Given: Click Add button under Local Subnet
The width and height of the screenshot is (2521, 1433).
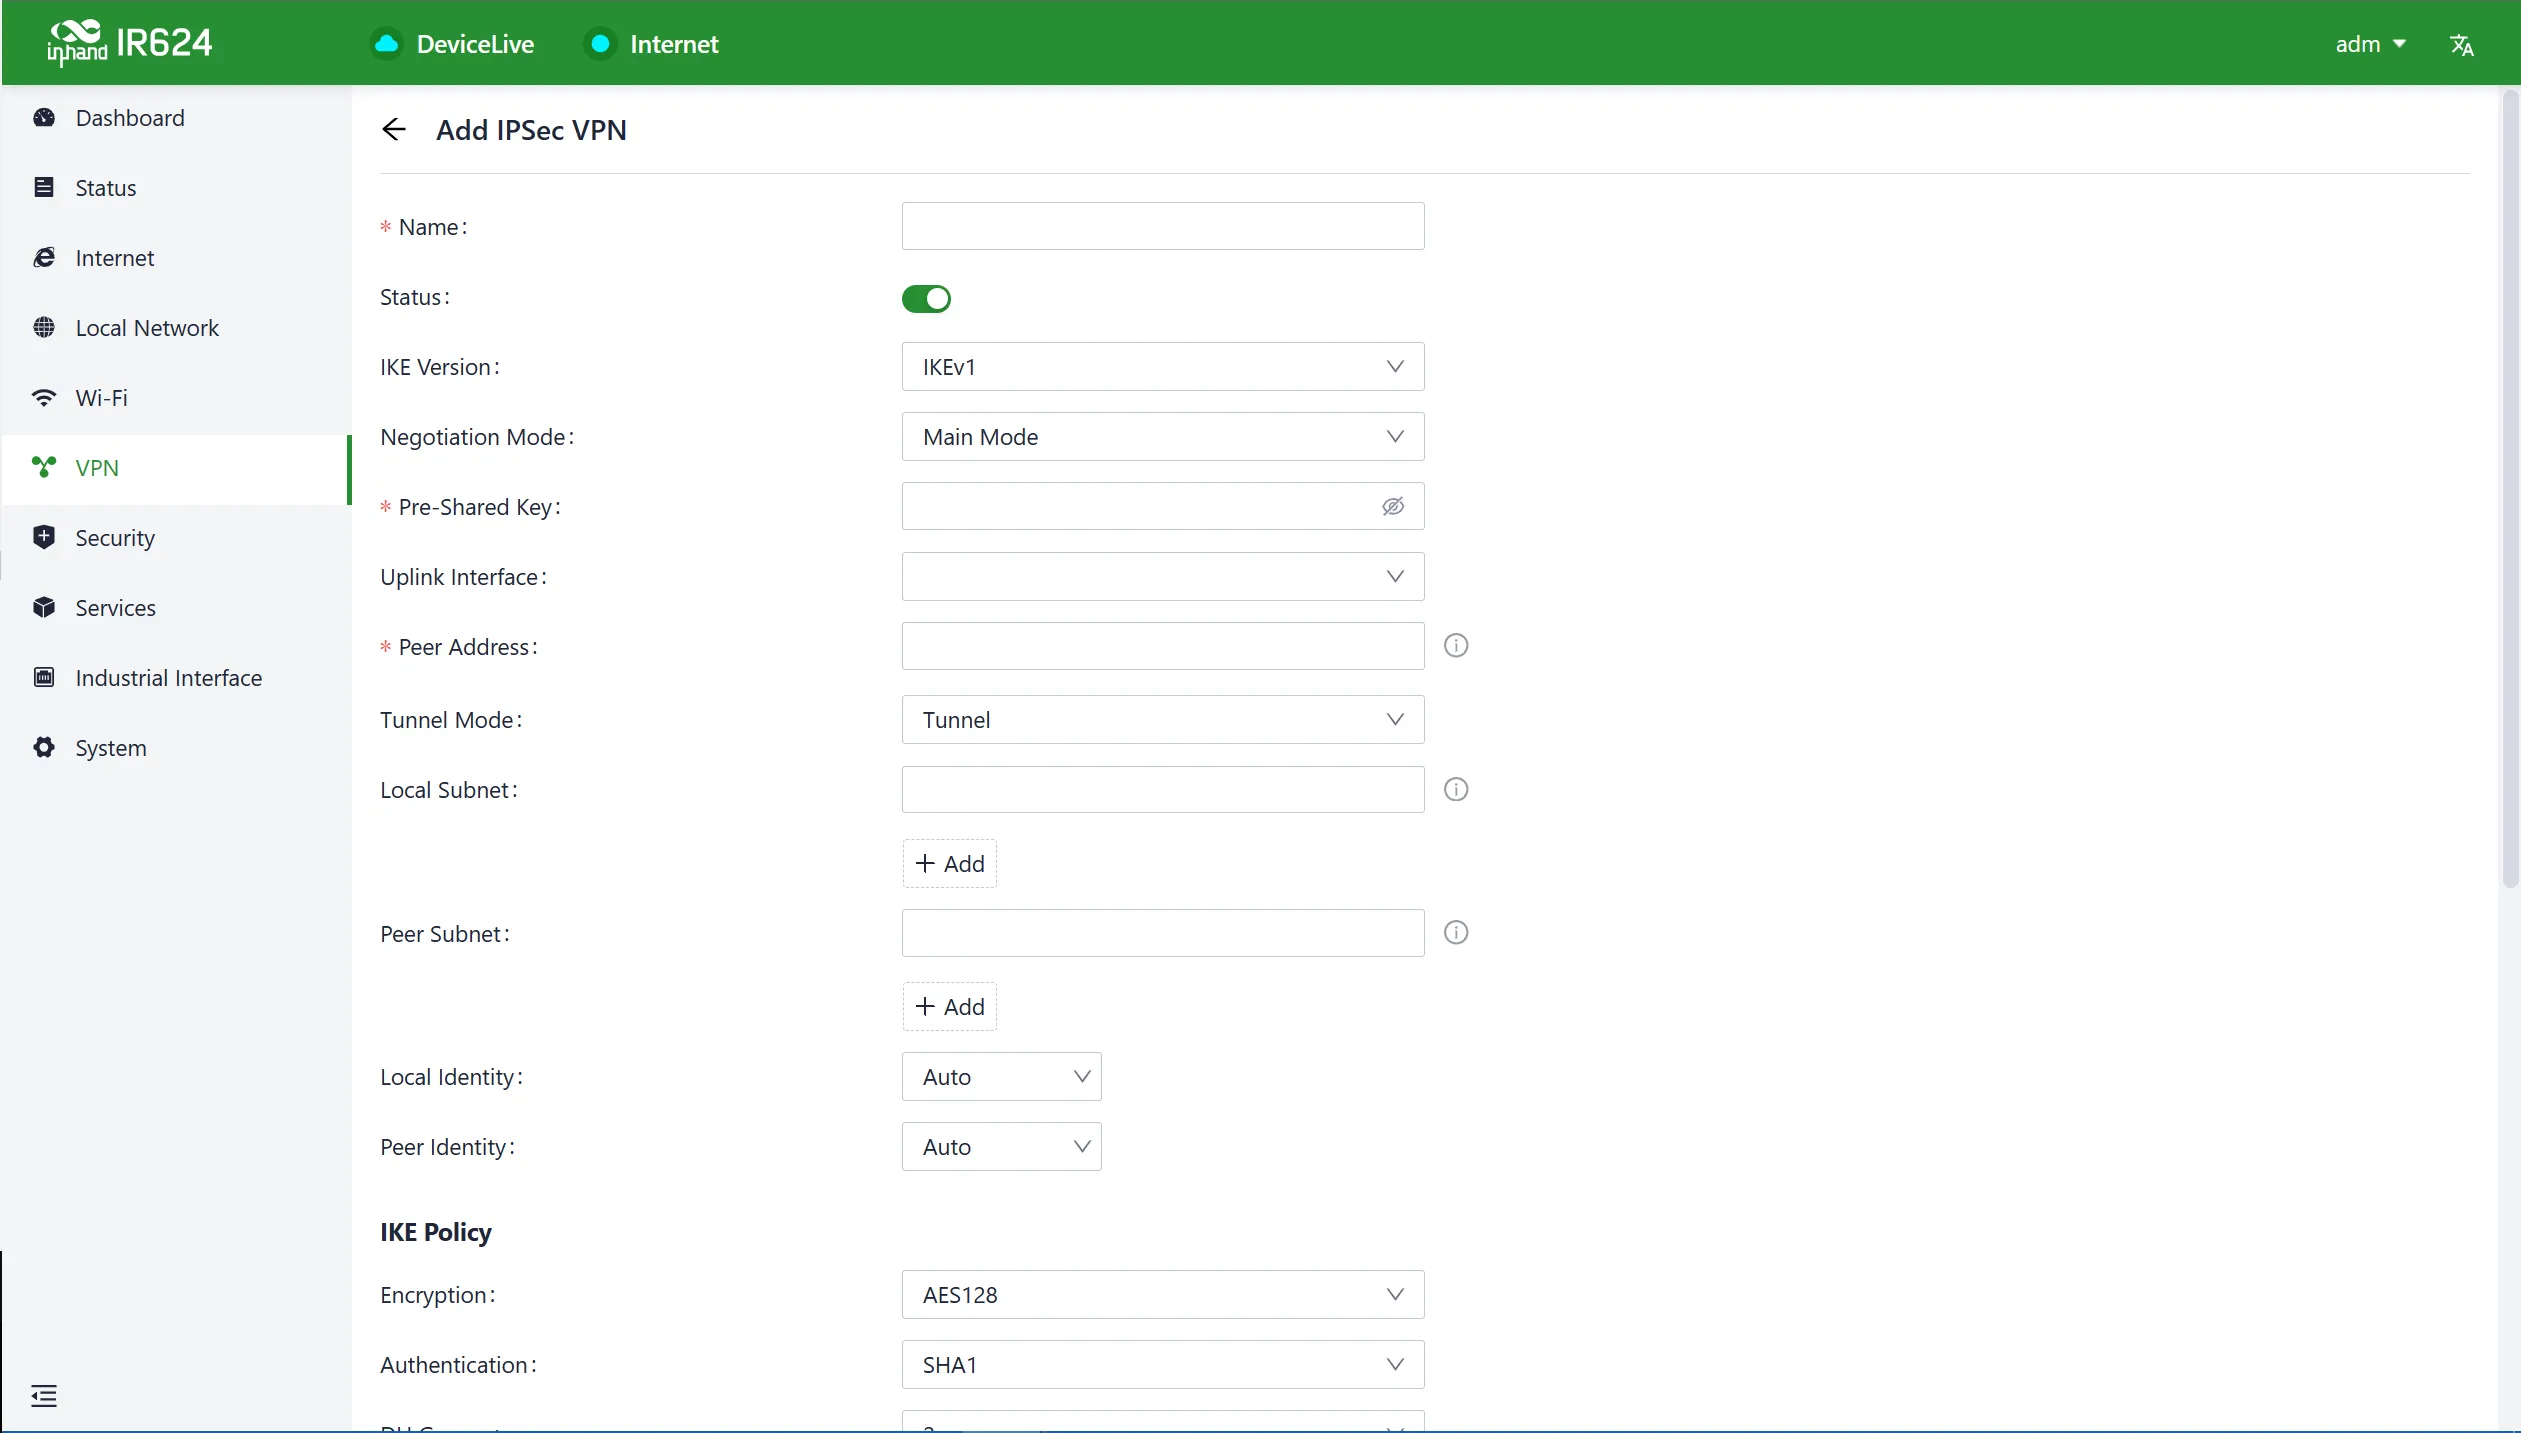Looking at the screenshot, I should [950, 864].
